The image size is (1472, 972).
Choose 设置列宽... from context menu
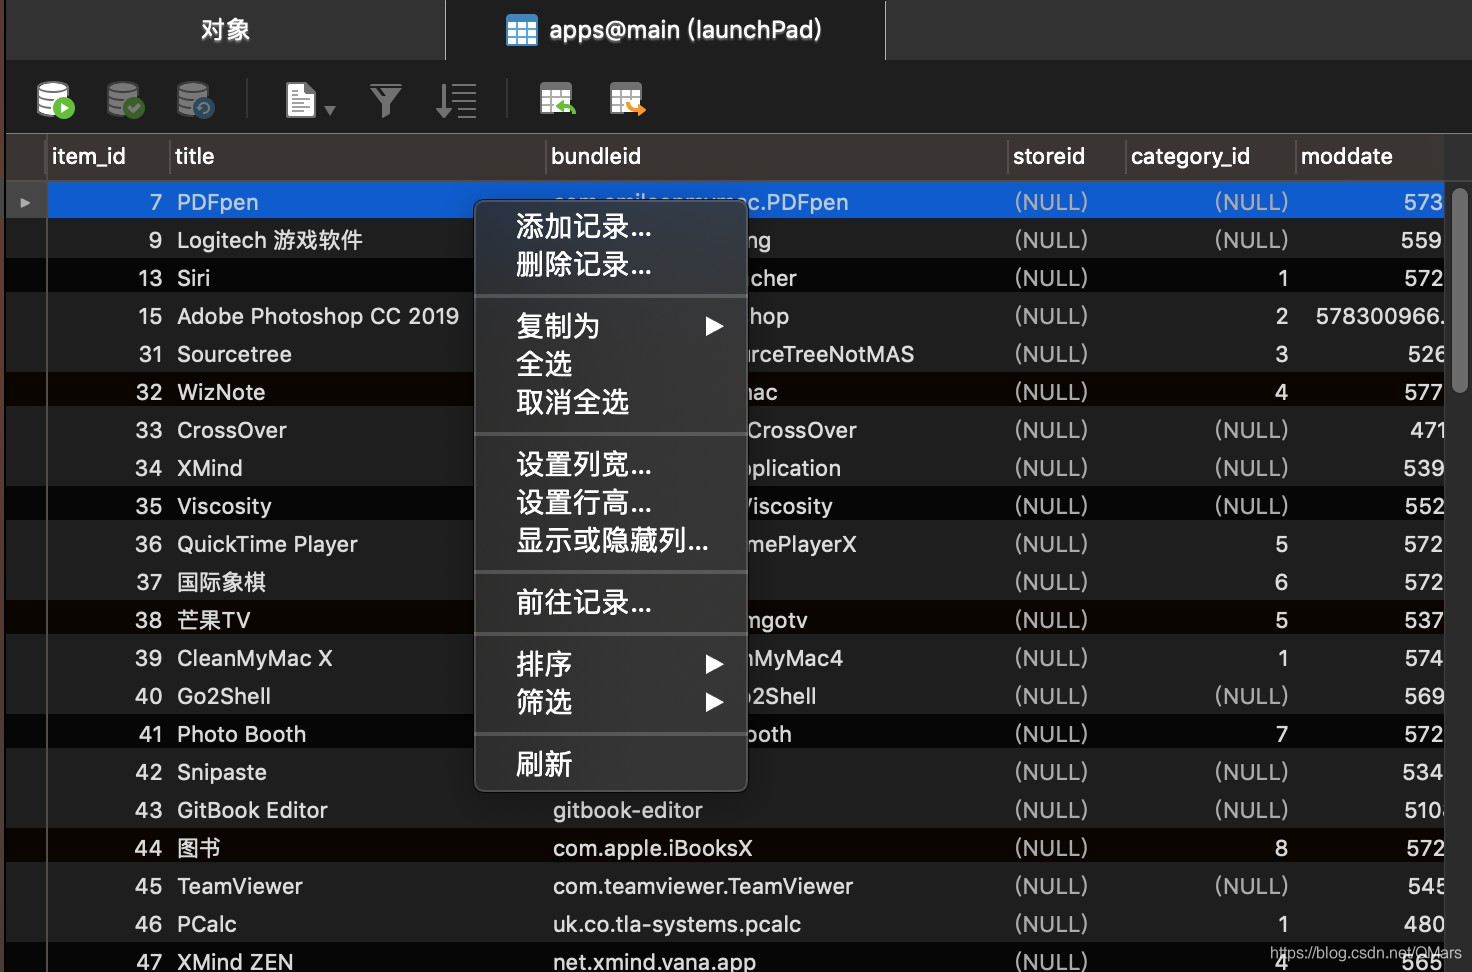pos(611,464)
